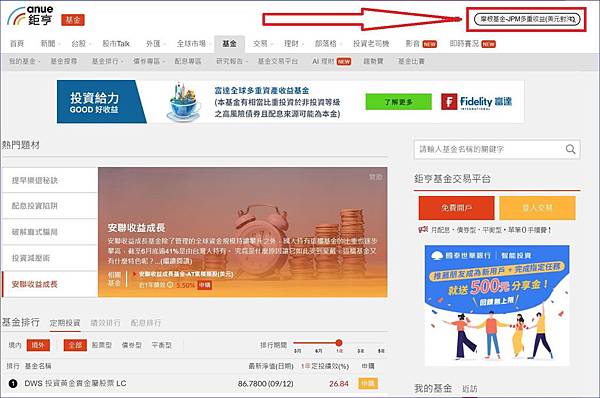The height and width of the screenshot is (398, 600).
Task: Click the 近訪 tab beside 我的基金
Action: (470, 389)
